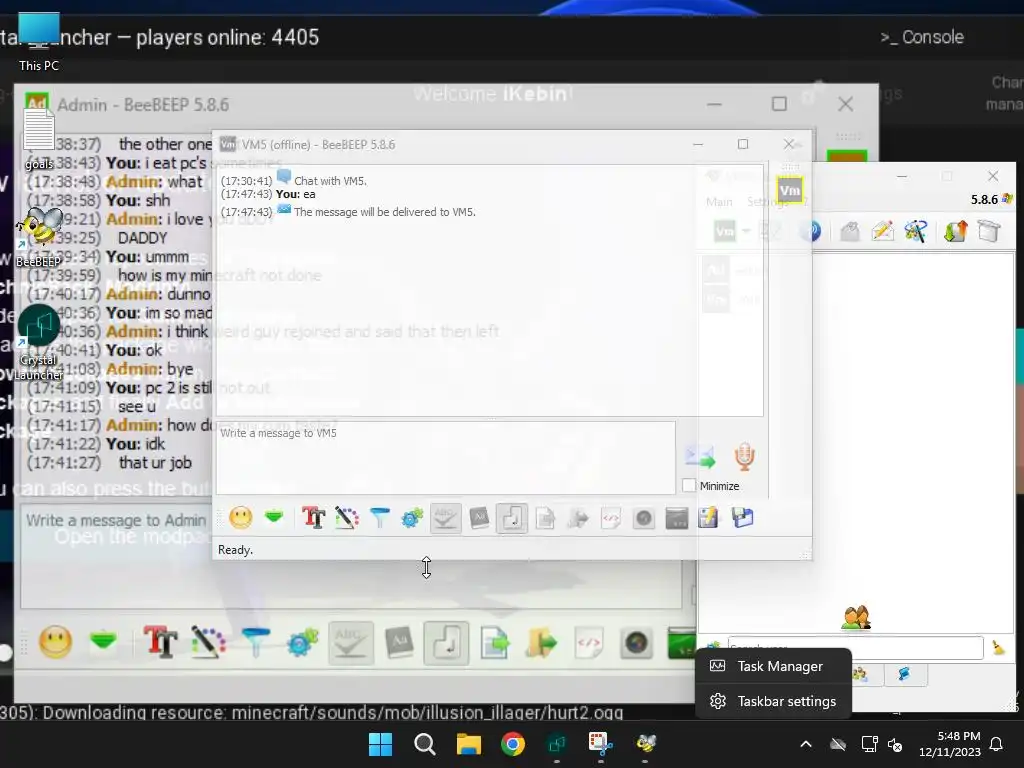Click camera icon in Admin chat toolbar
This screenshot has height=768, width=1024.
coord(637,643)
